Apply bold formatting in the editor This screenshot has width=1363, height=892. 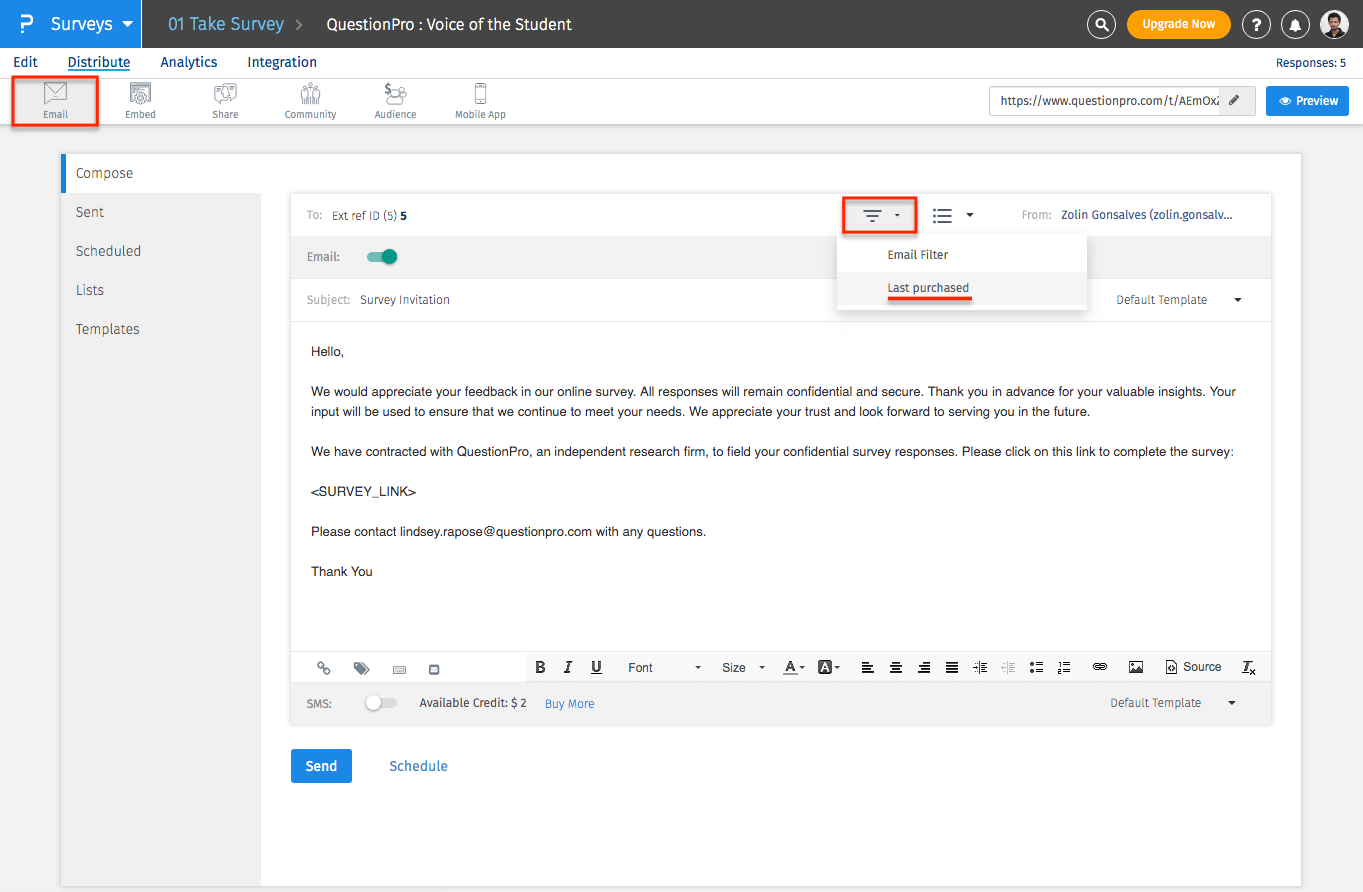click(540, 667)
